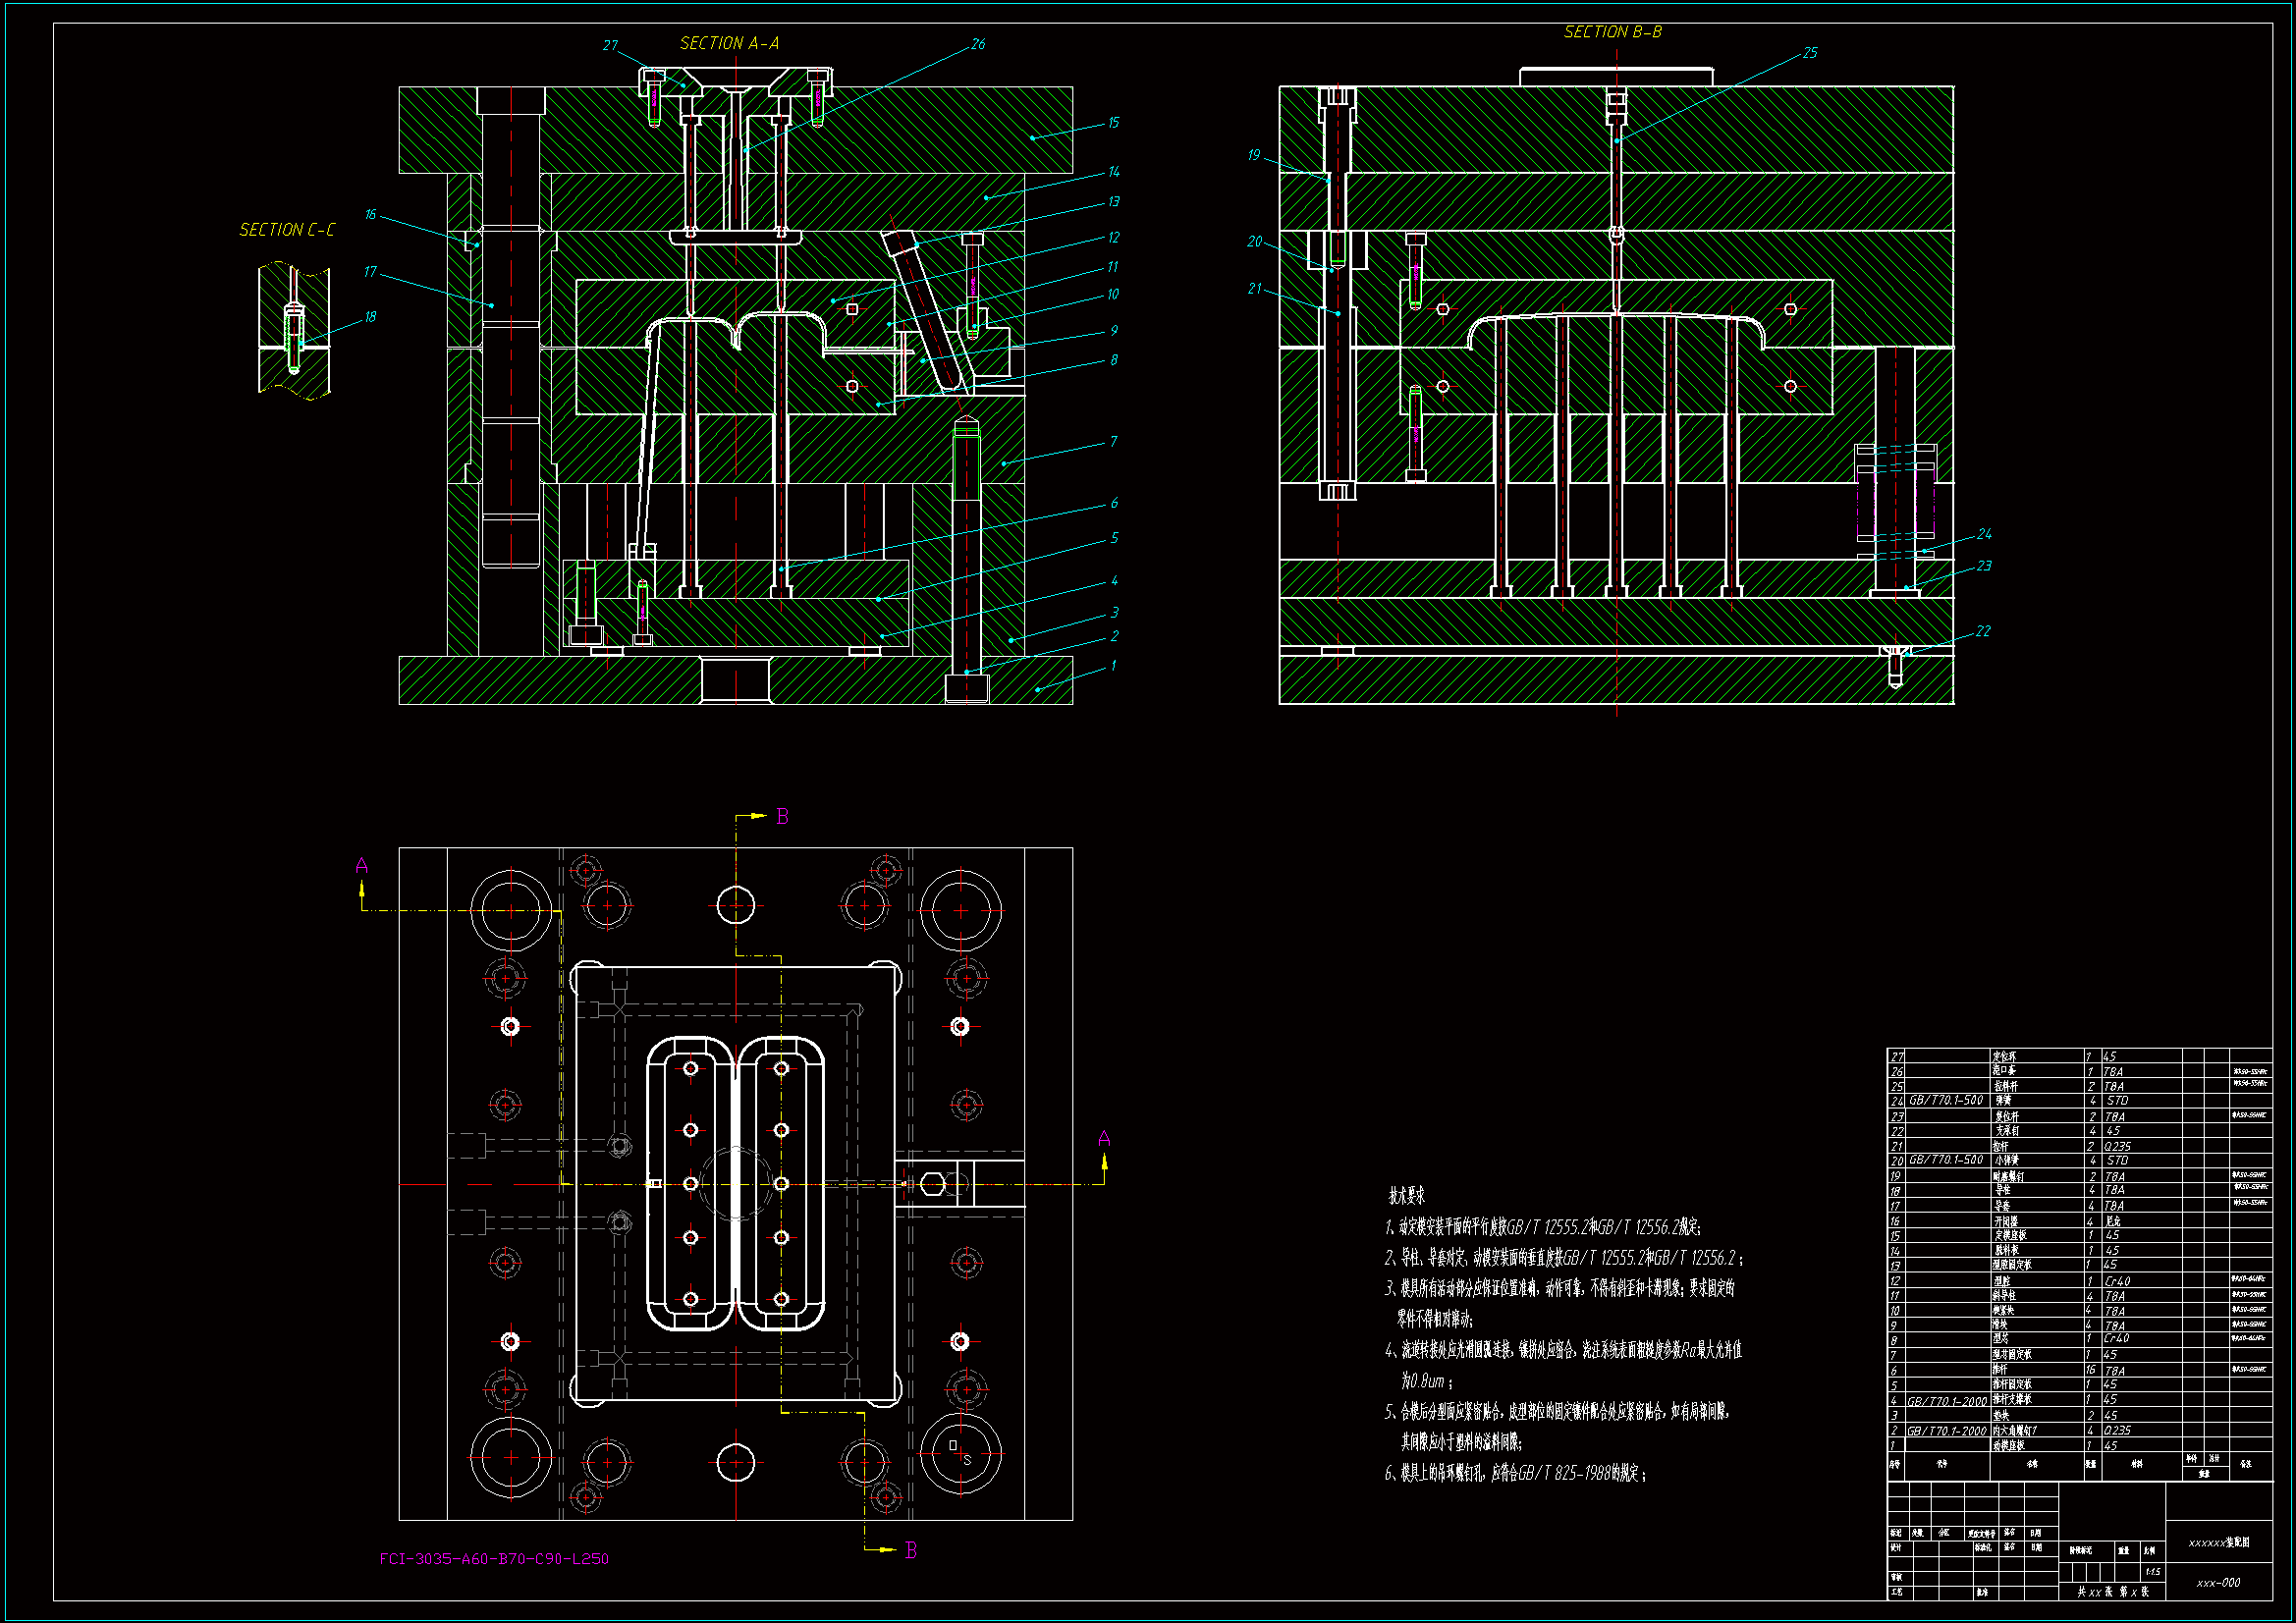Click part callout number 27
Image resolution: width=2296 pixels, height=1623 pixels.
[610, 45]
